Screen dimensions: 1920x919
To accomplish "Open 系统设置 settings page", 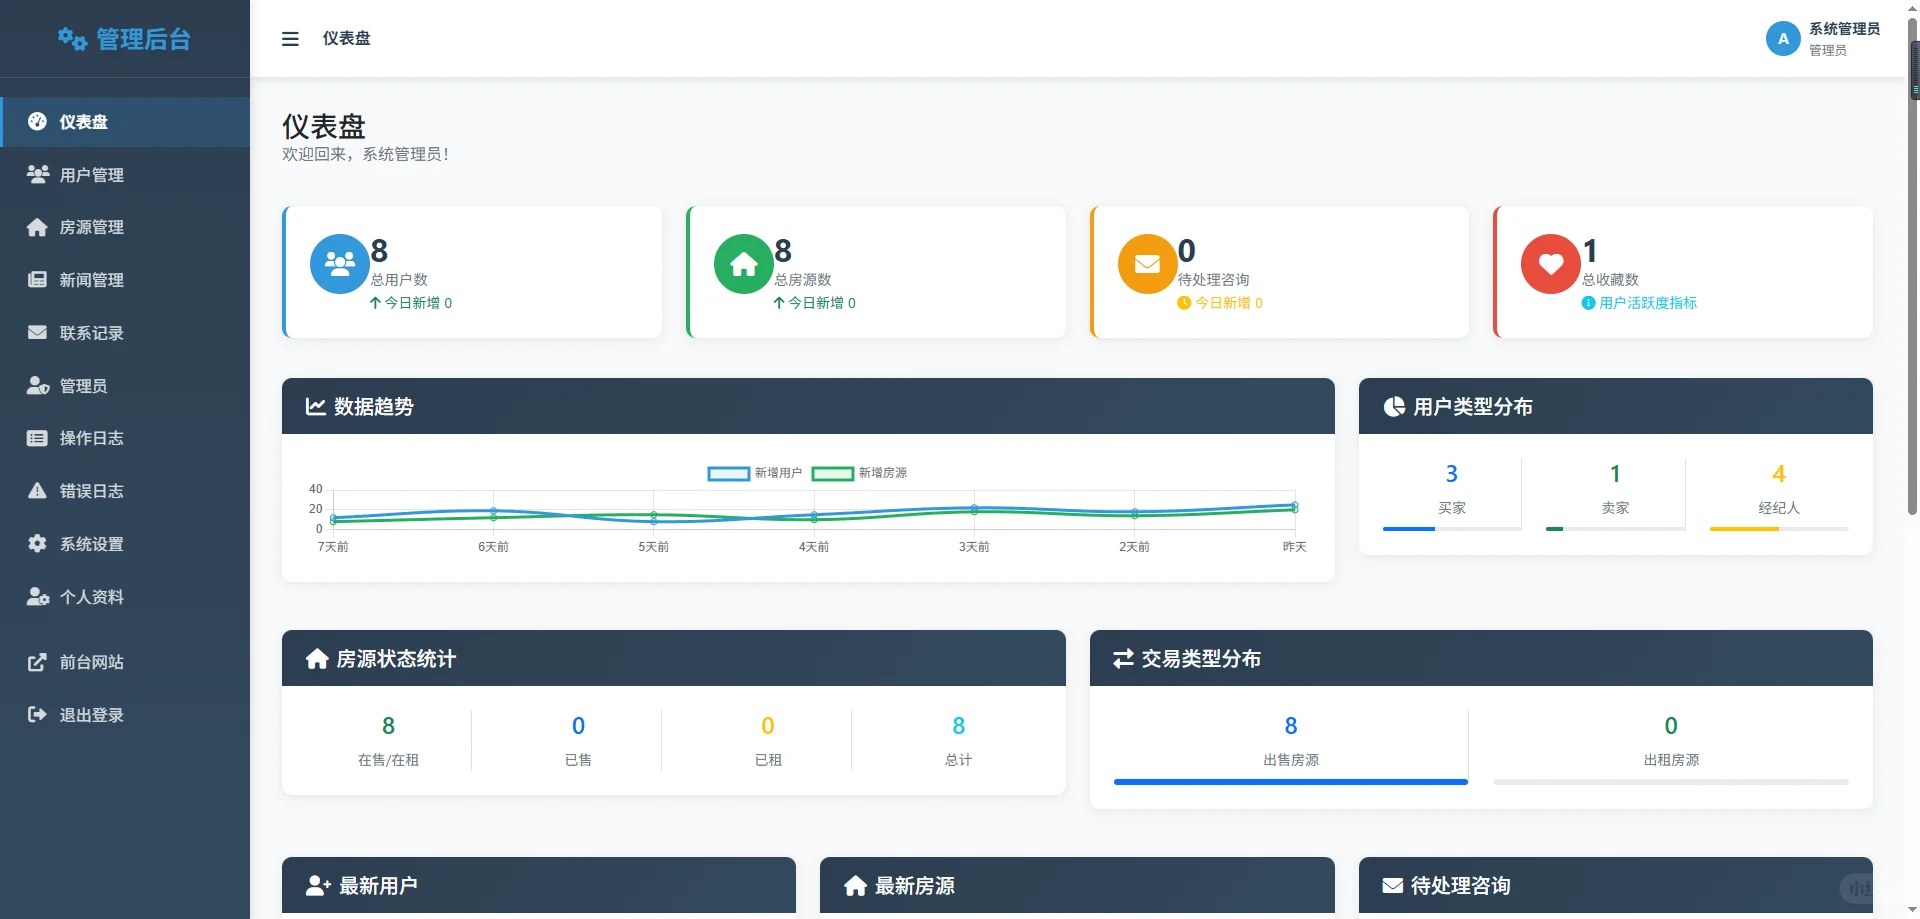I will pyautogui.click(x=90, y=544).
